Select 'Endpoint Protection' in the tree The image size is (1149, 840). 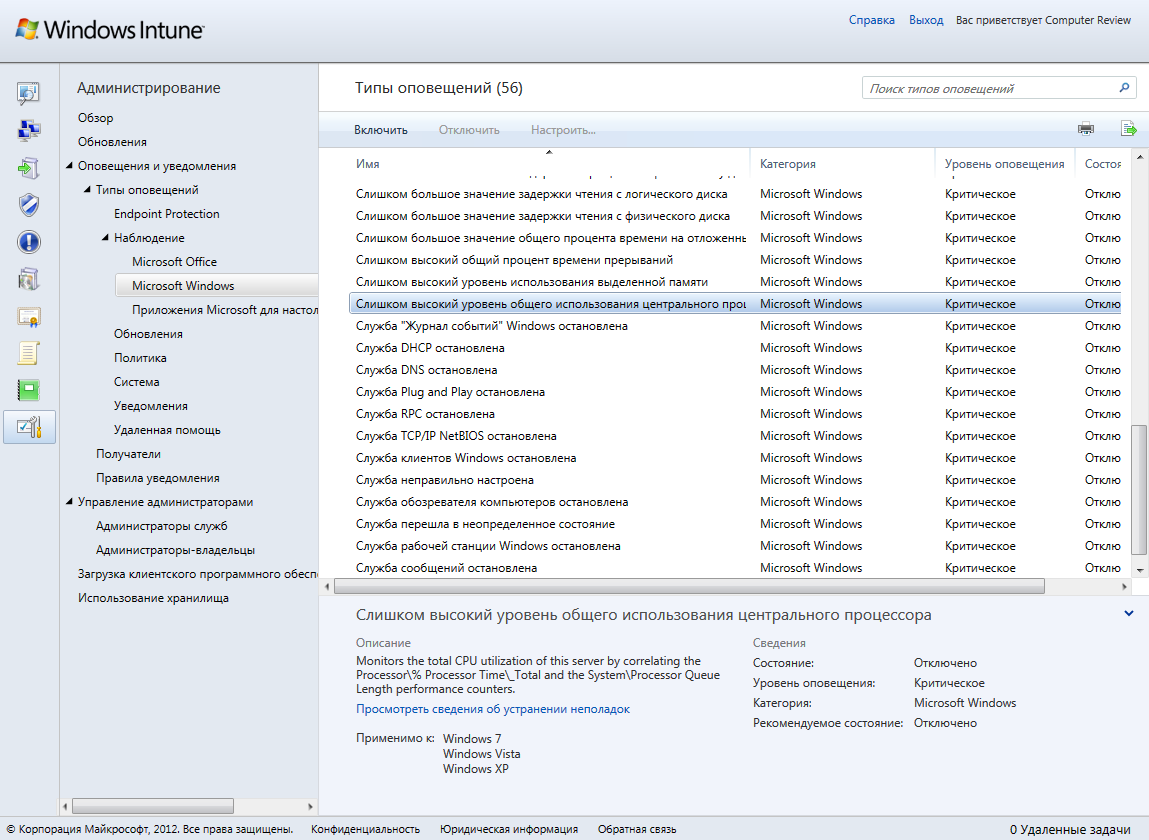[x=166, y=214]
